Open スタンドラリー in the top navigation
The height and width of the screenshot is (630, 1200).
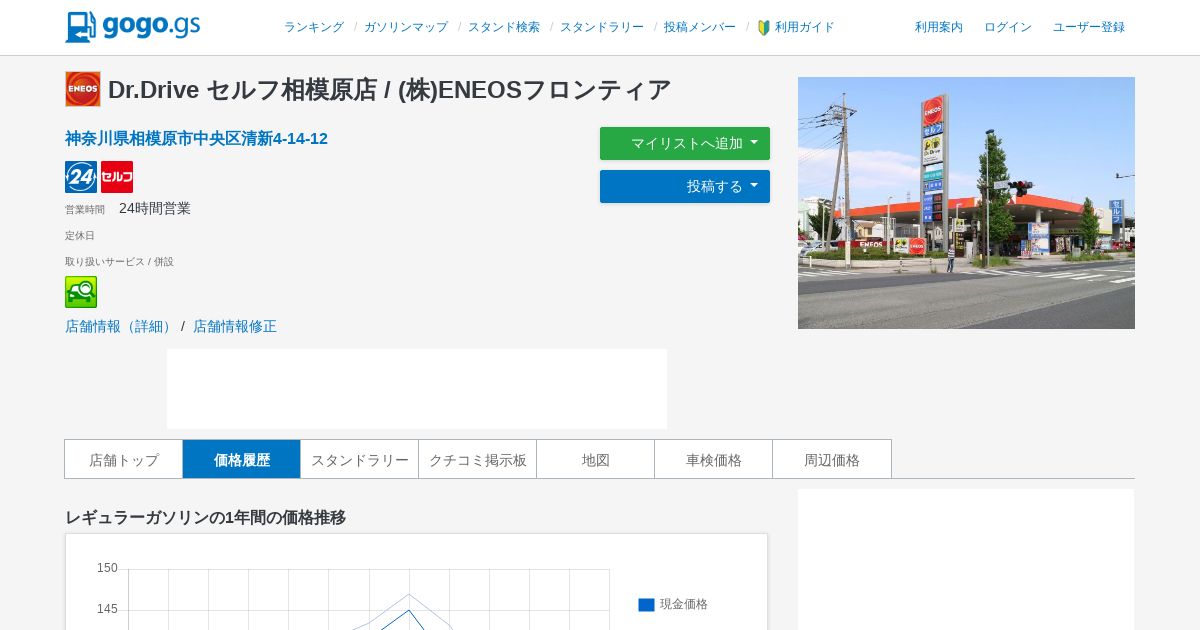602,28
